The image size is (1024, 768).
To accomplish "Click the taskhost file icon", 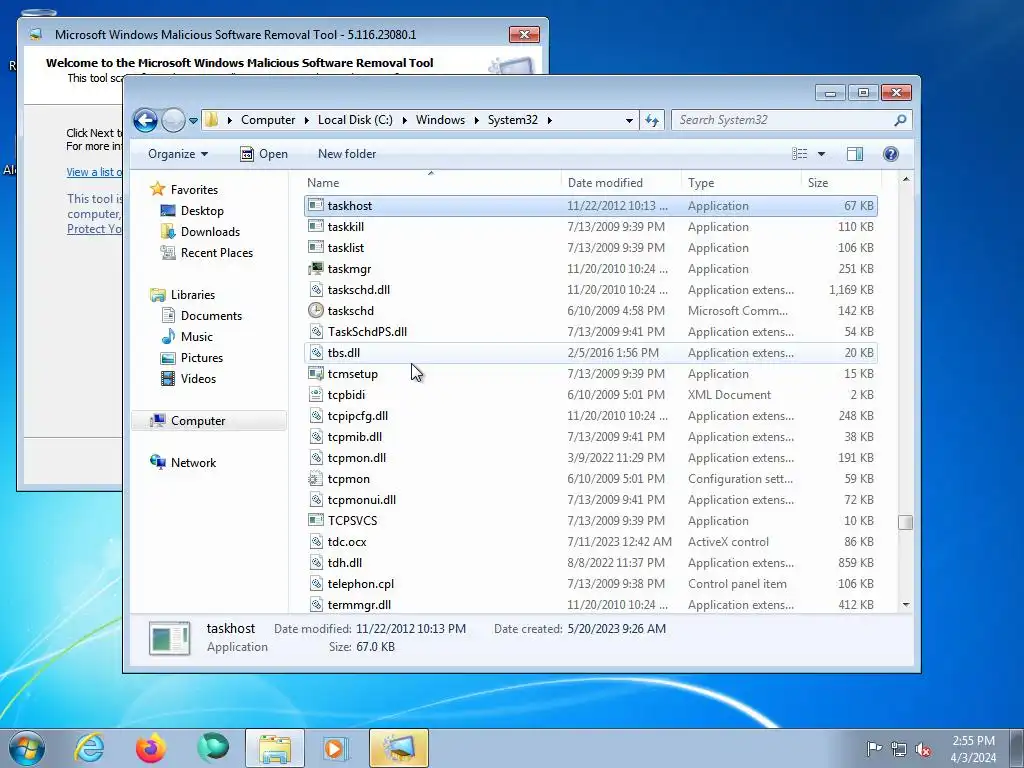I will point(316,206).
